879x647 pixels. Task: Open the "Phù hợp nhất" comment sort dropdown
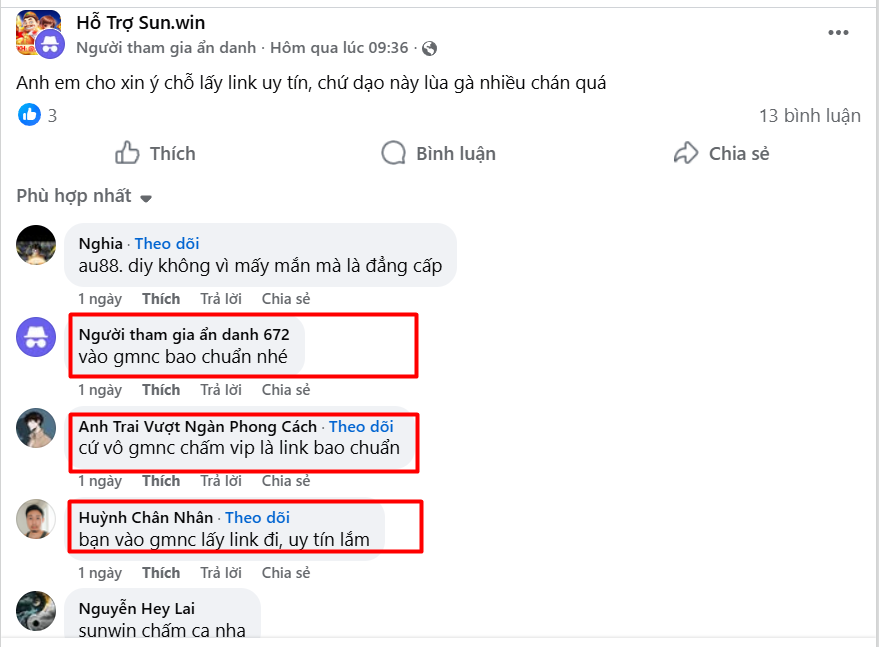pyautogui.click(x=75, y=196)
